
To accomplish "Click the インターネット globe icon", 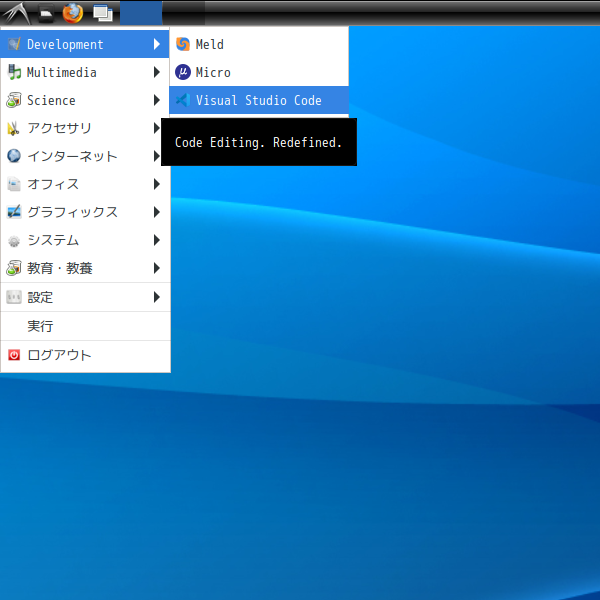I will coord(14,156).
